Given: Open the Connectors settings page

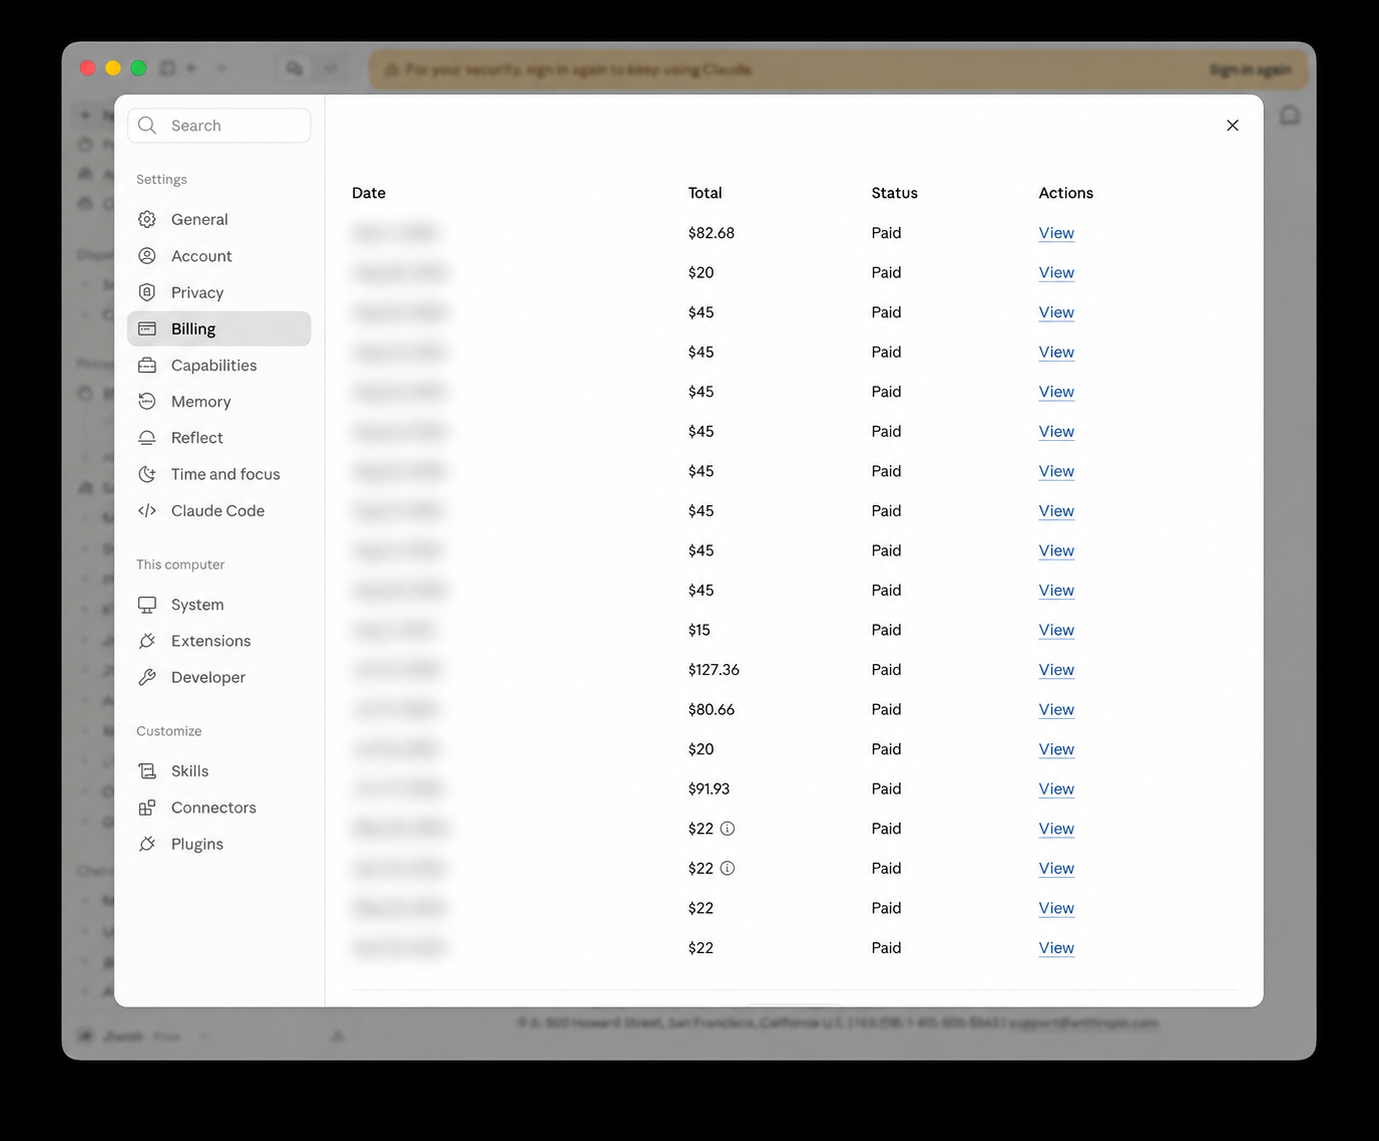Looking at the screenshot, I should click(x=219, y=807).
